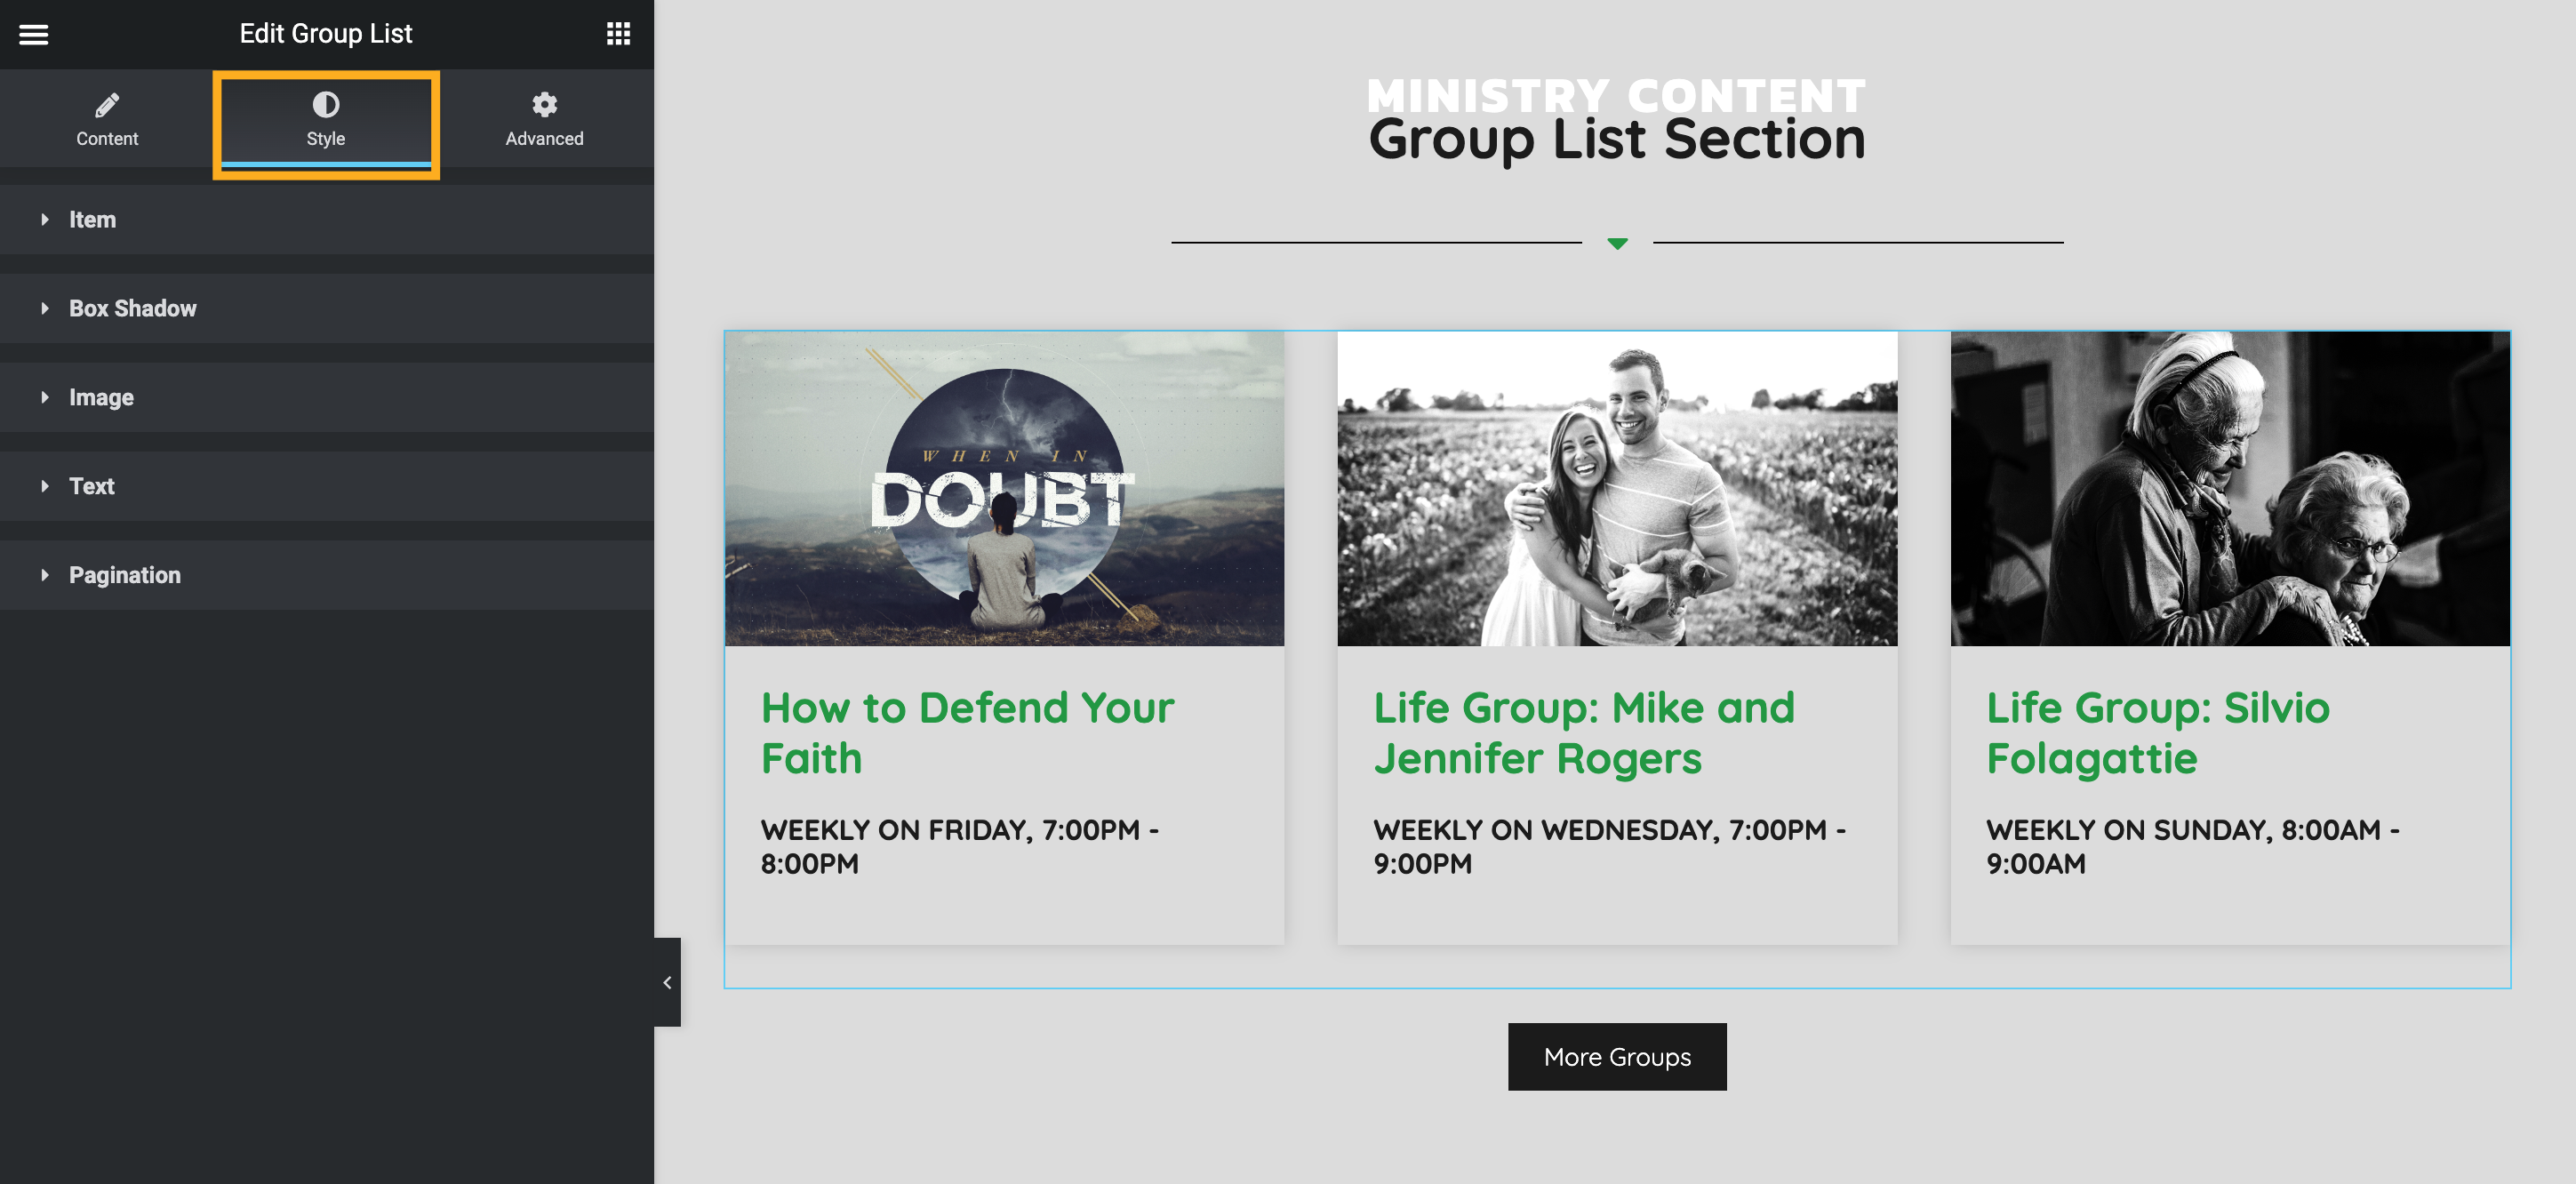This screenshot has width=2576, height=1184.
Task: Click the More Groups button
Action: click(1617, 1056)
